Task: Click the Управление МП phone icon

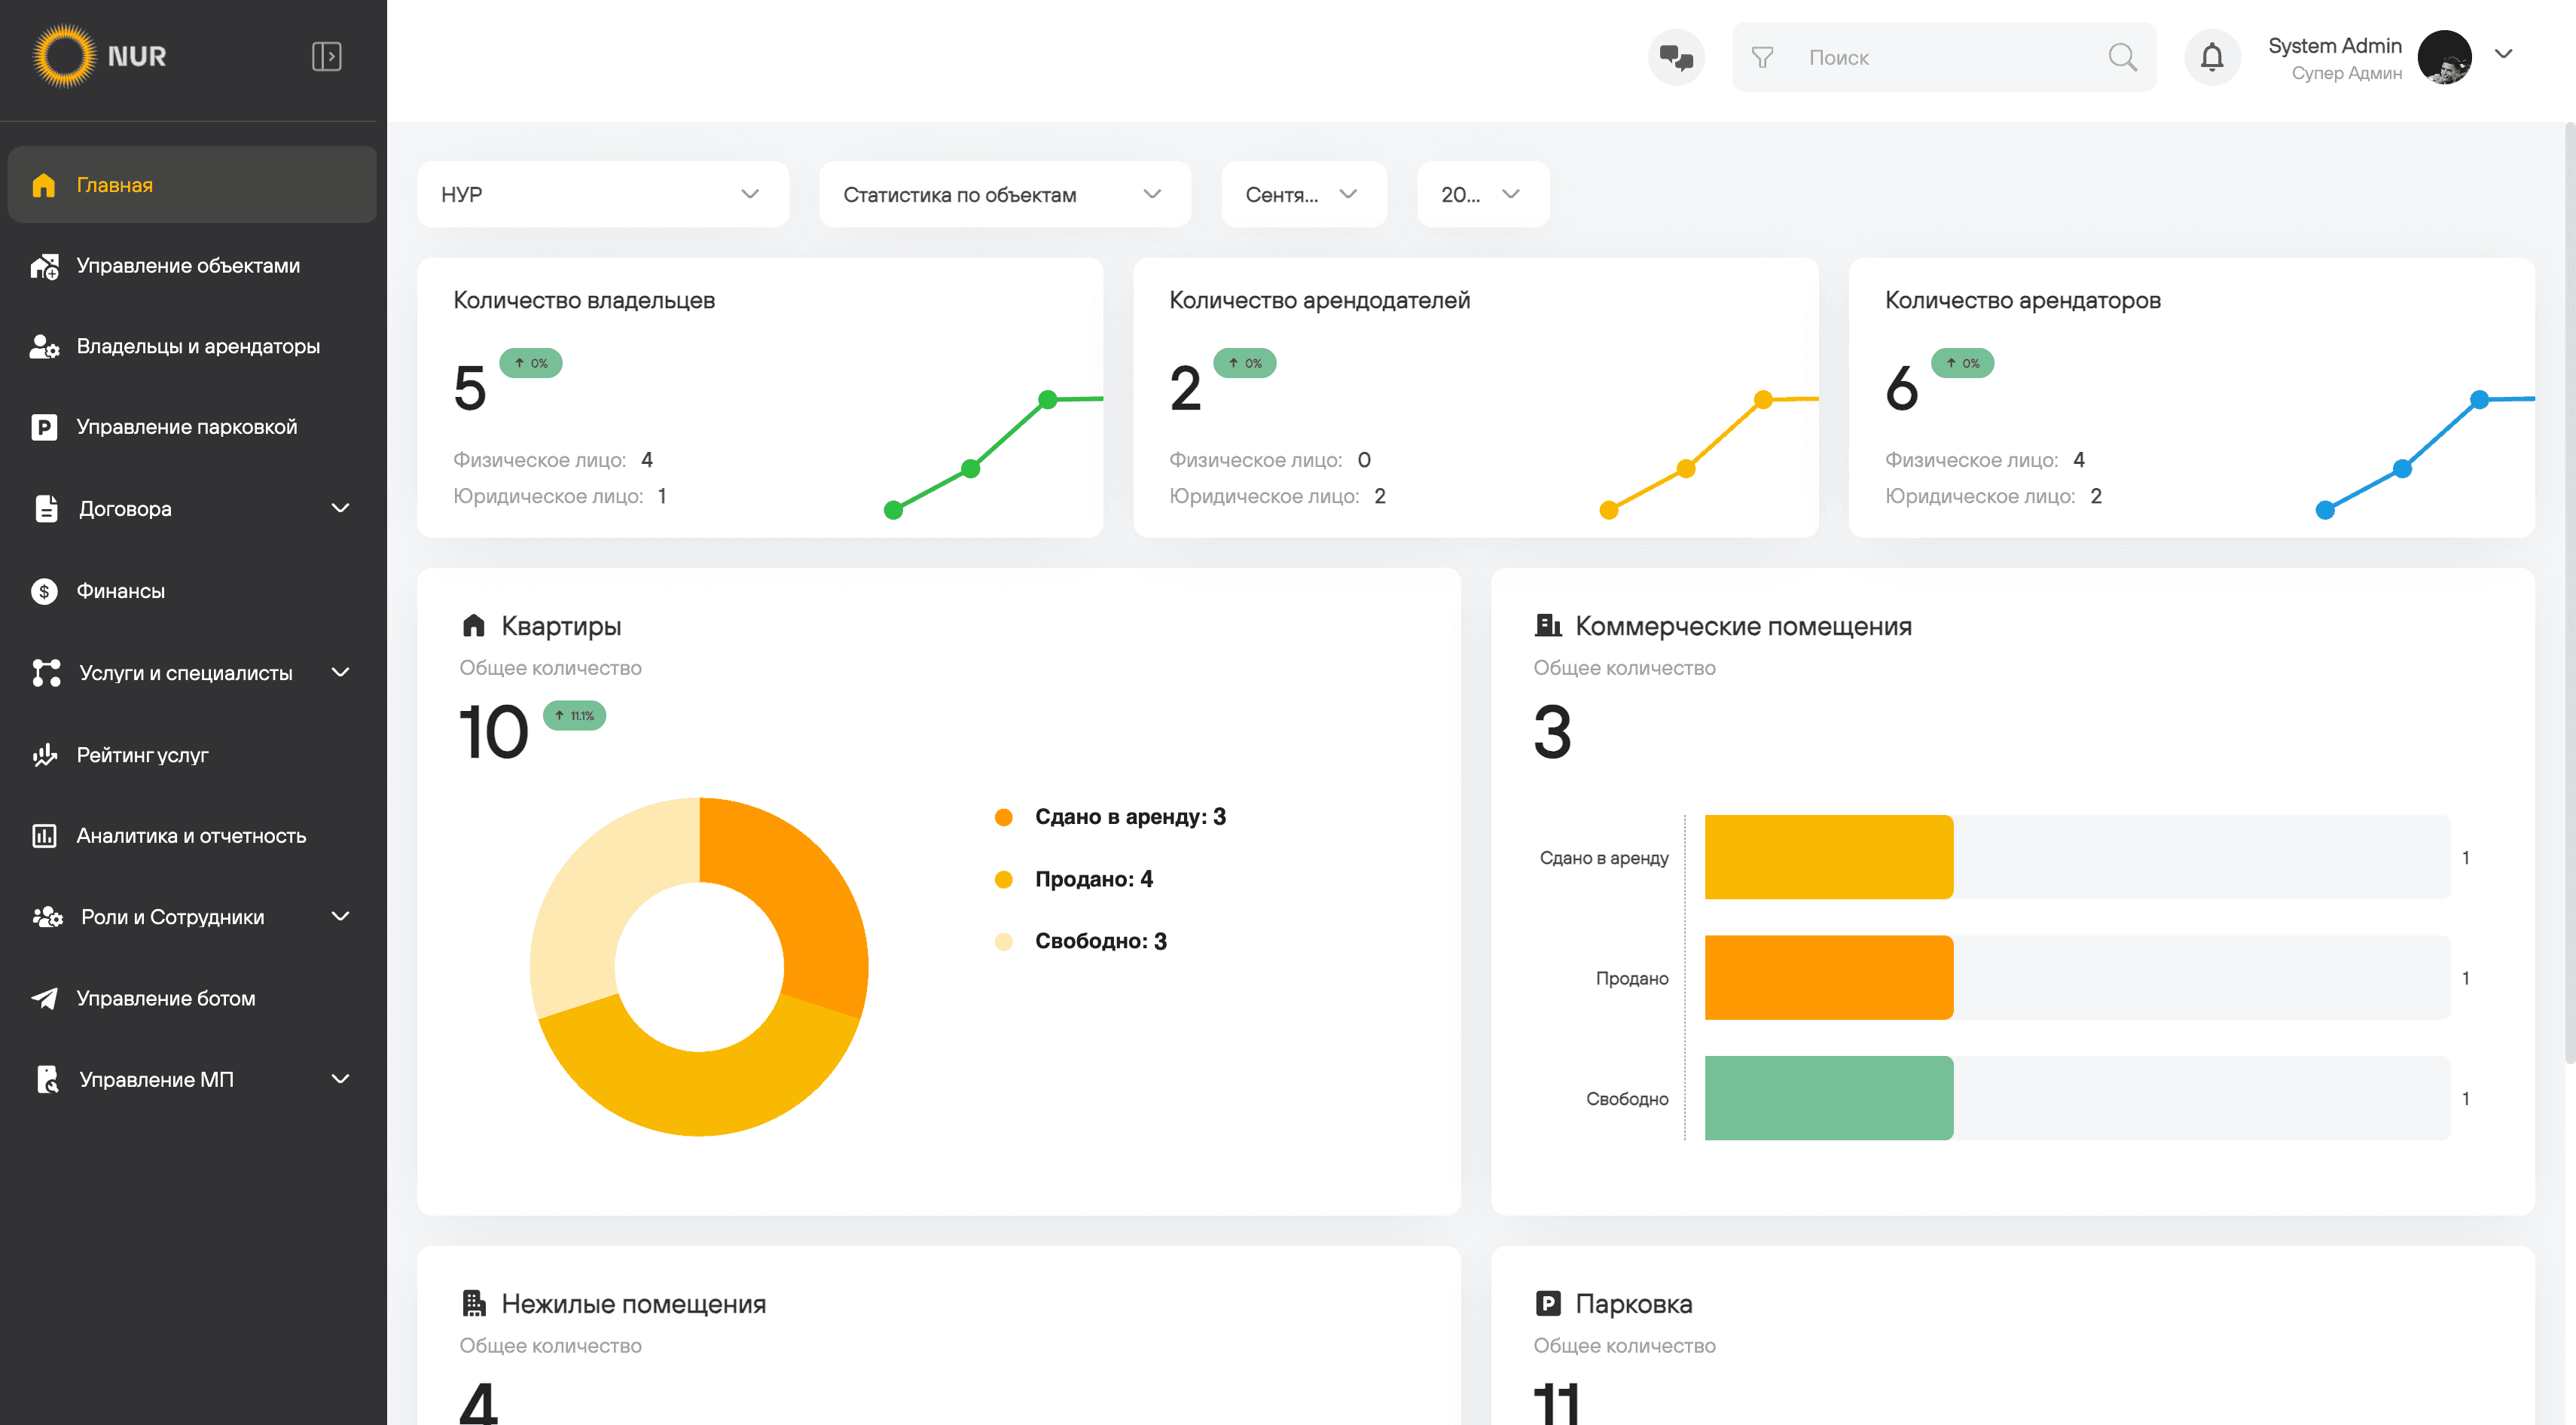Action: click(47, 1079)
